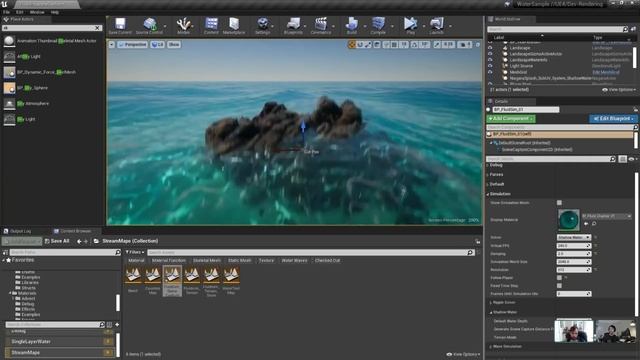Toggle Show Simulation Mesh checkbox

[559, 202]
